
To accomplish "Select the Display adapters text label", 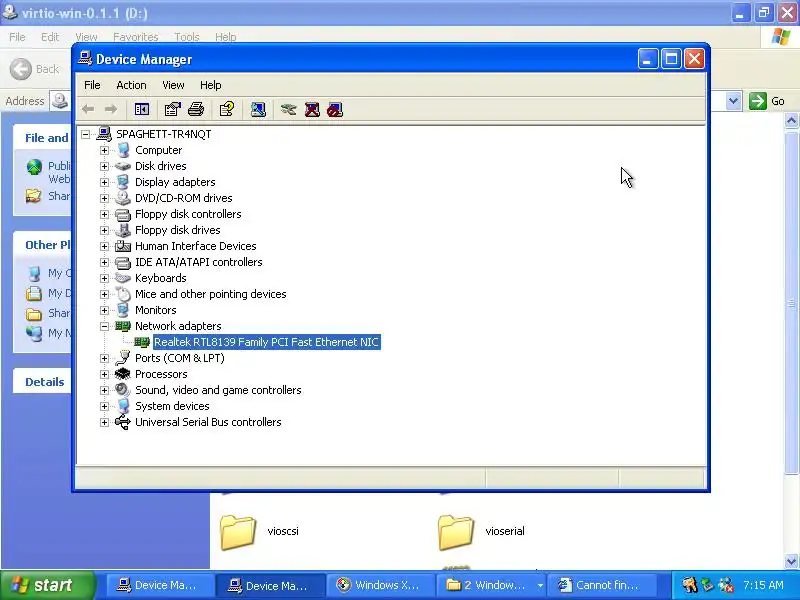I will (x=175, y=182).
